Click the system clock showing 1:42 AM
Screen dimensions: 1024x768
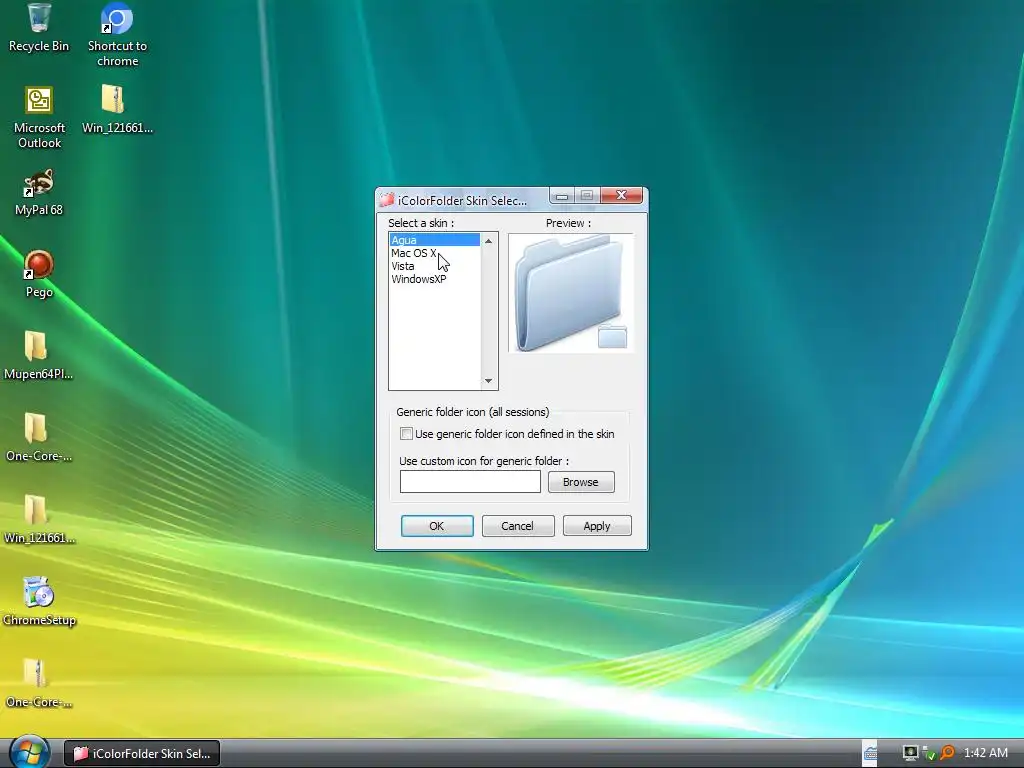(985, 753)
